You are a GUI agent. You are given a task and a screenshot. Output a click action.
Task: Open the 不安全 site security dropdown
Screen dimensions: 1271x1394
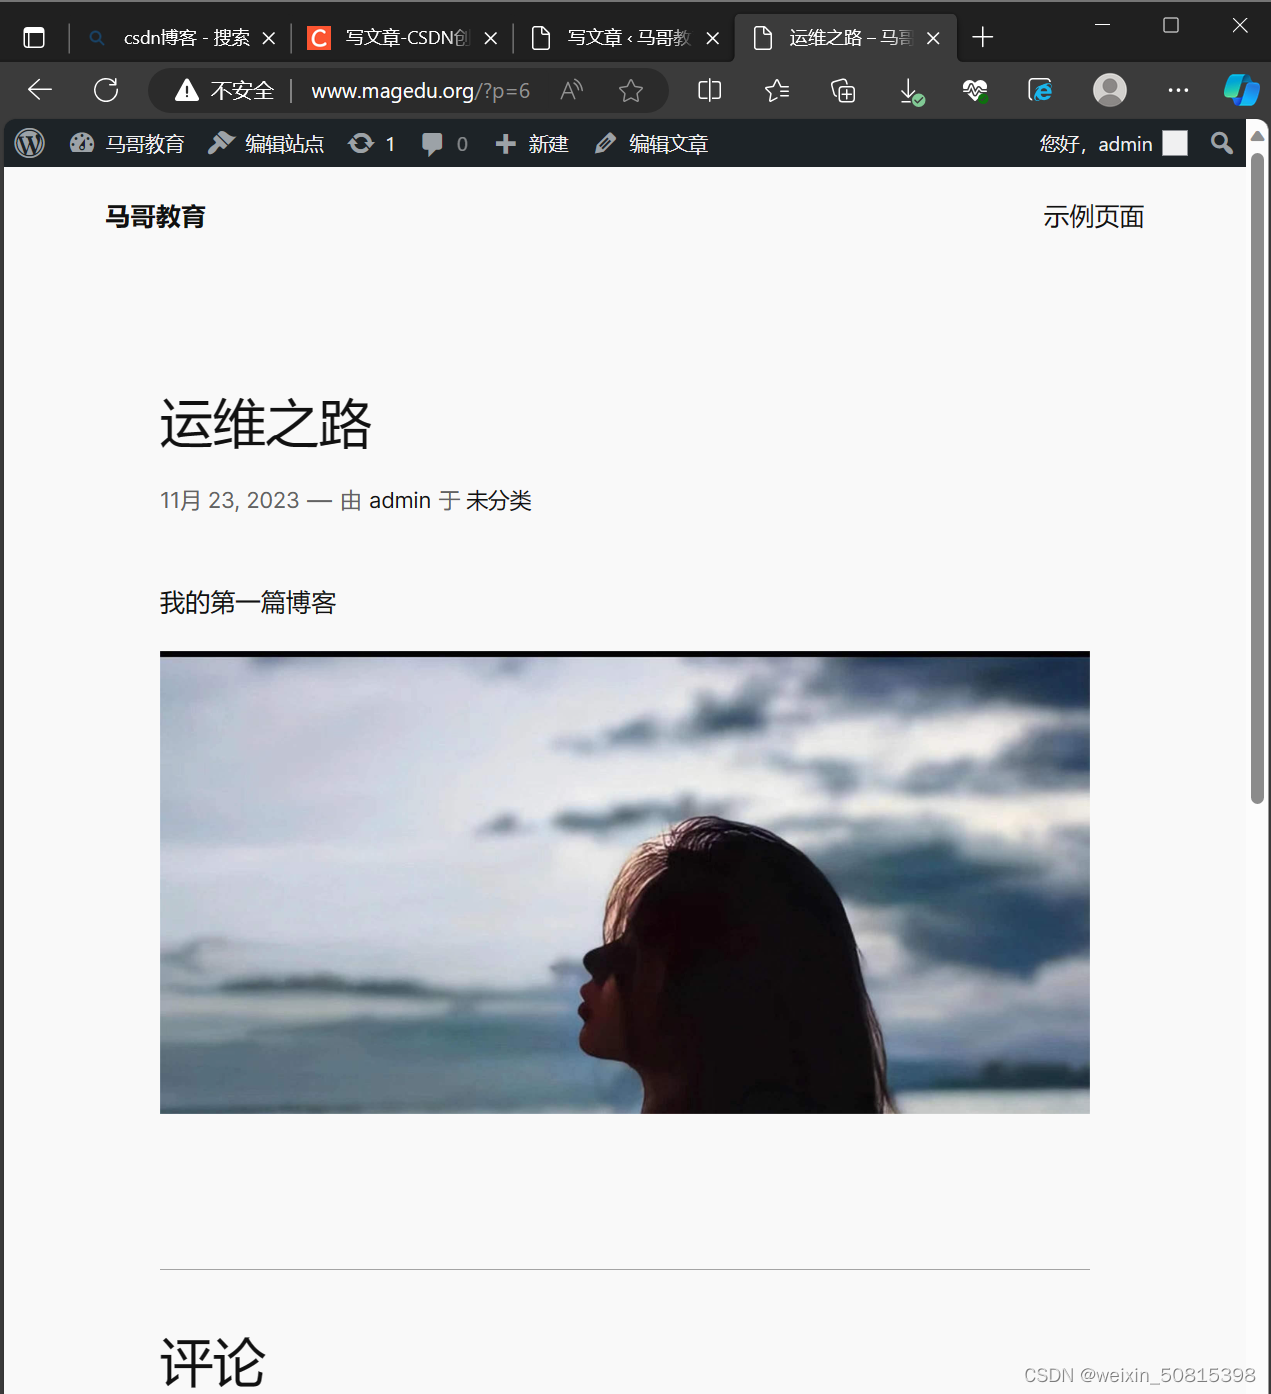point(222,90)
